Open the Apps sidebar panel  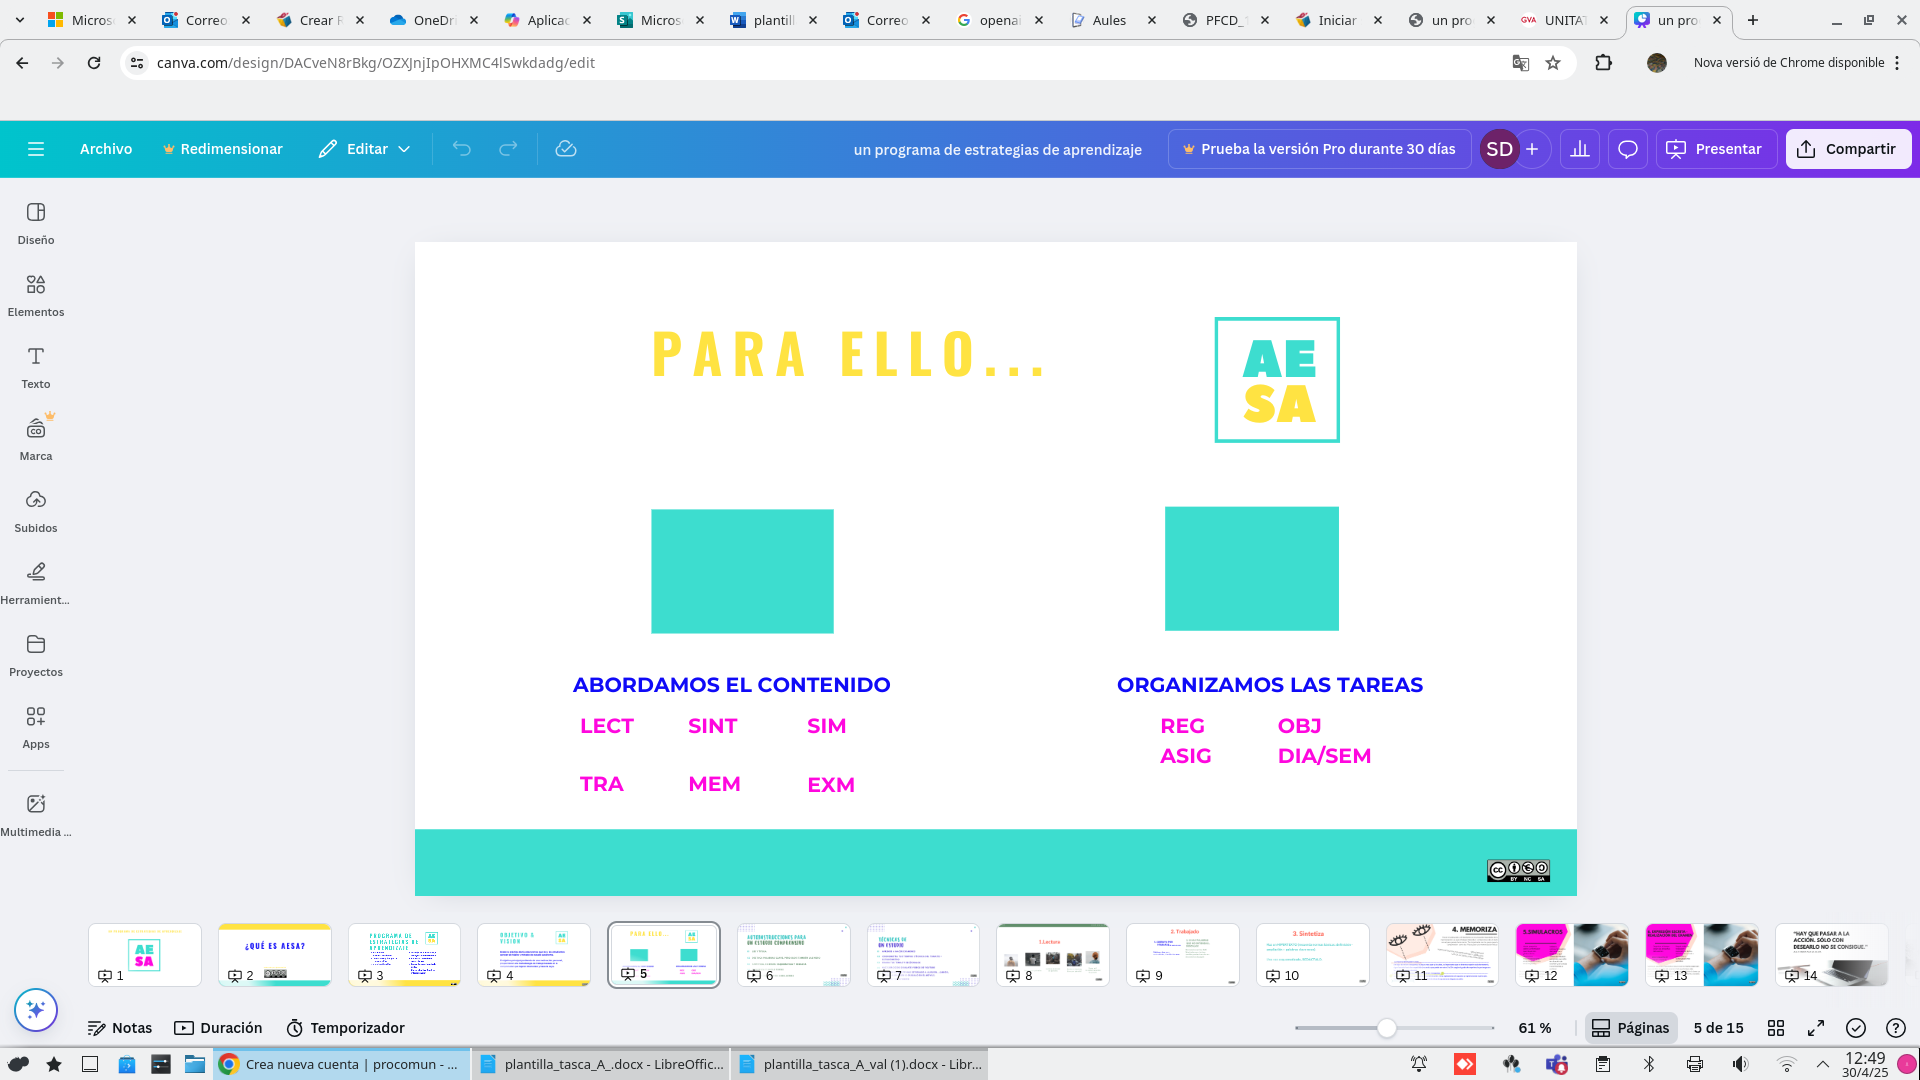tap(36, 727)
